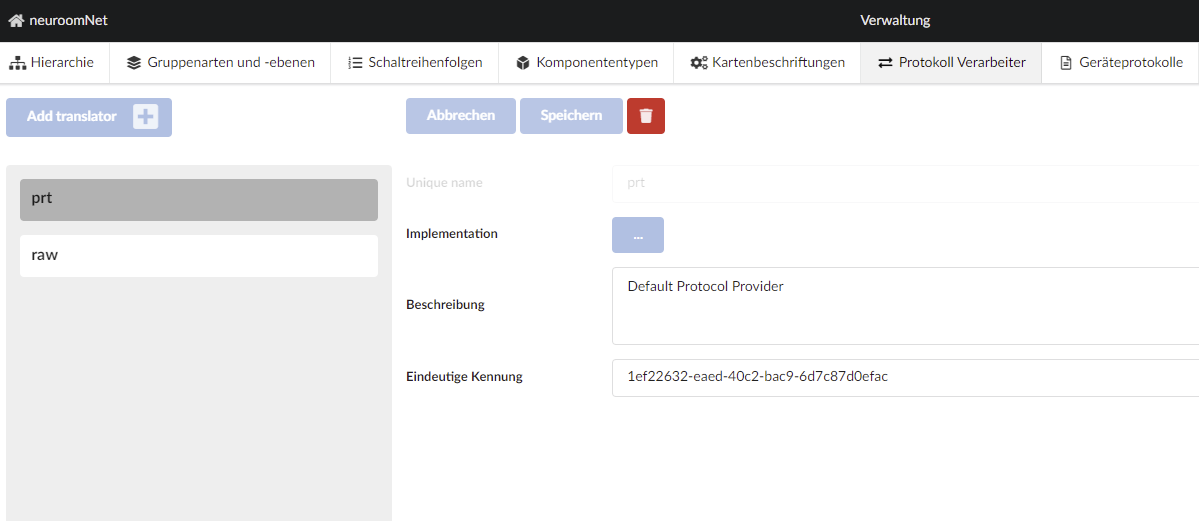Open the Schaltreihenfolgen tab
Image resolution: width=1199 pixels, height=521 pixels.
coord(414,63)
